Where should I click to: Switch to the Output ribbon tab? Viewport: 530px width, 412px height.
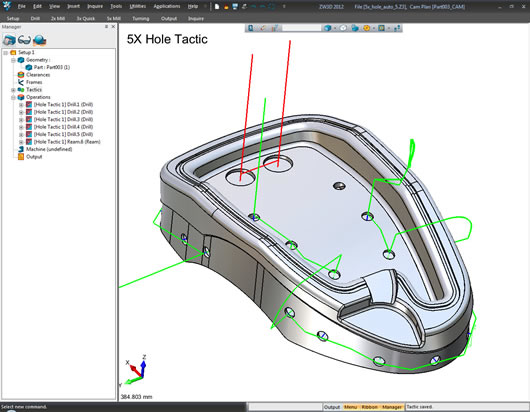(169, 19)
